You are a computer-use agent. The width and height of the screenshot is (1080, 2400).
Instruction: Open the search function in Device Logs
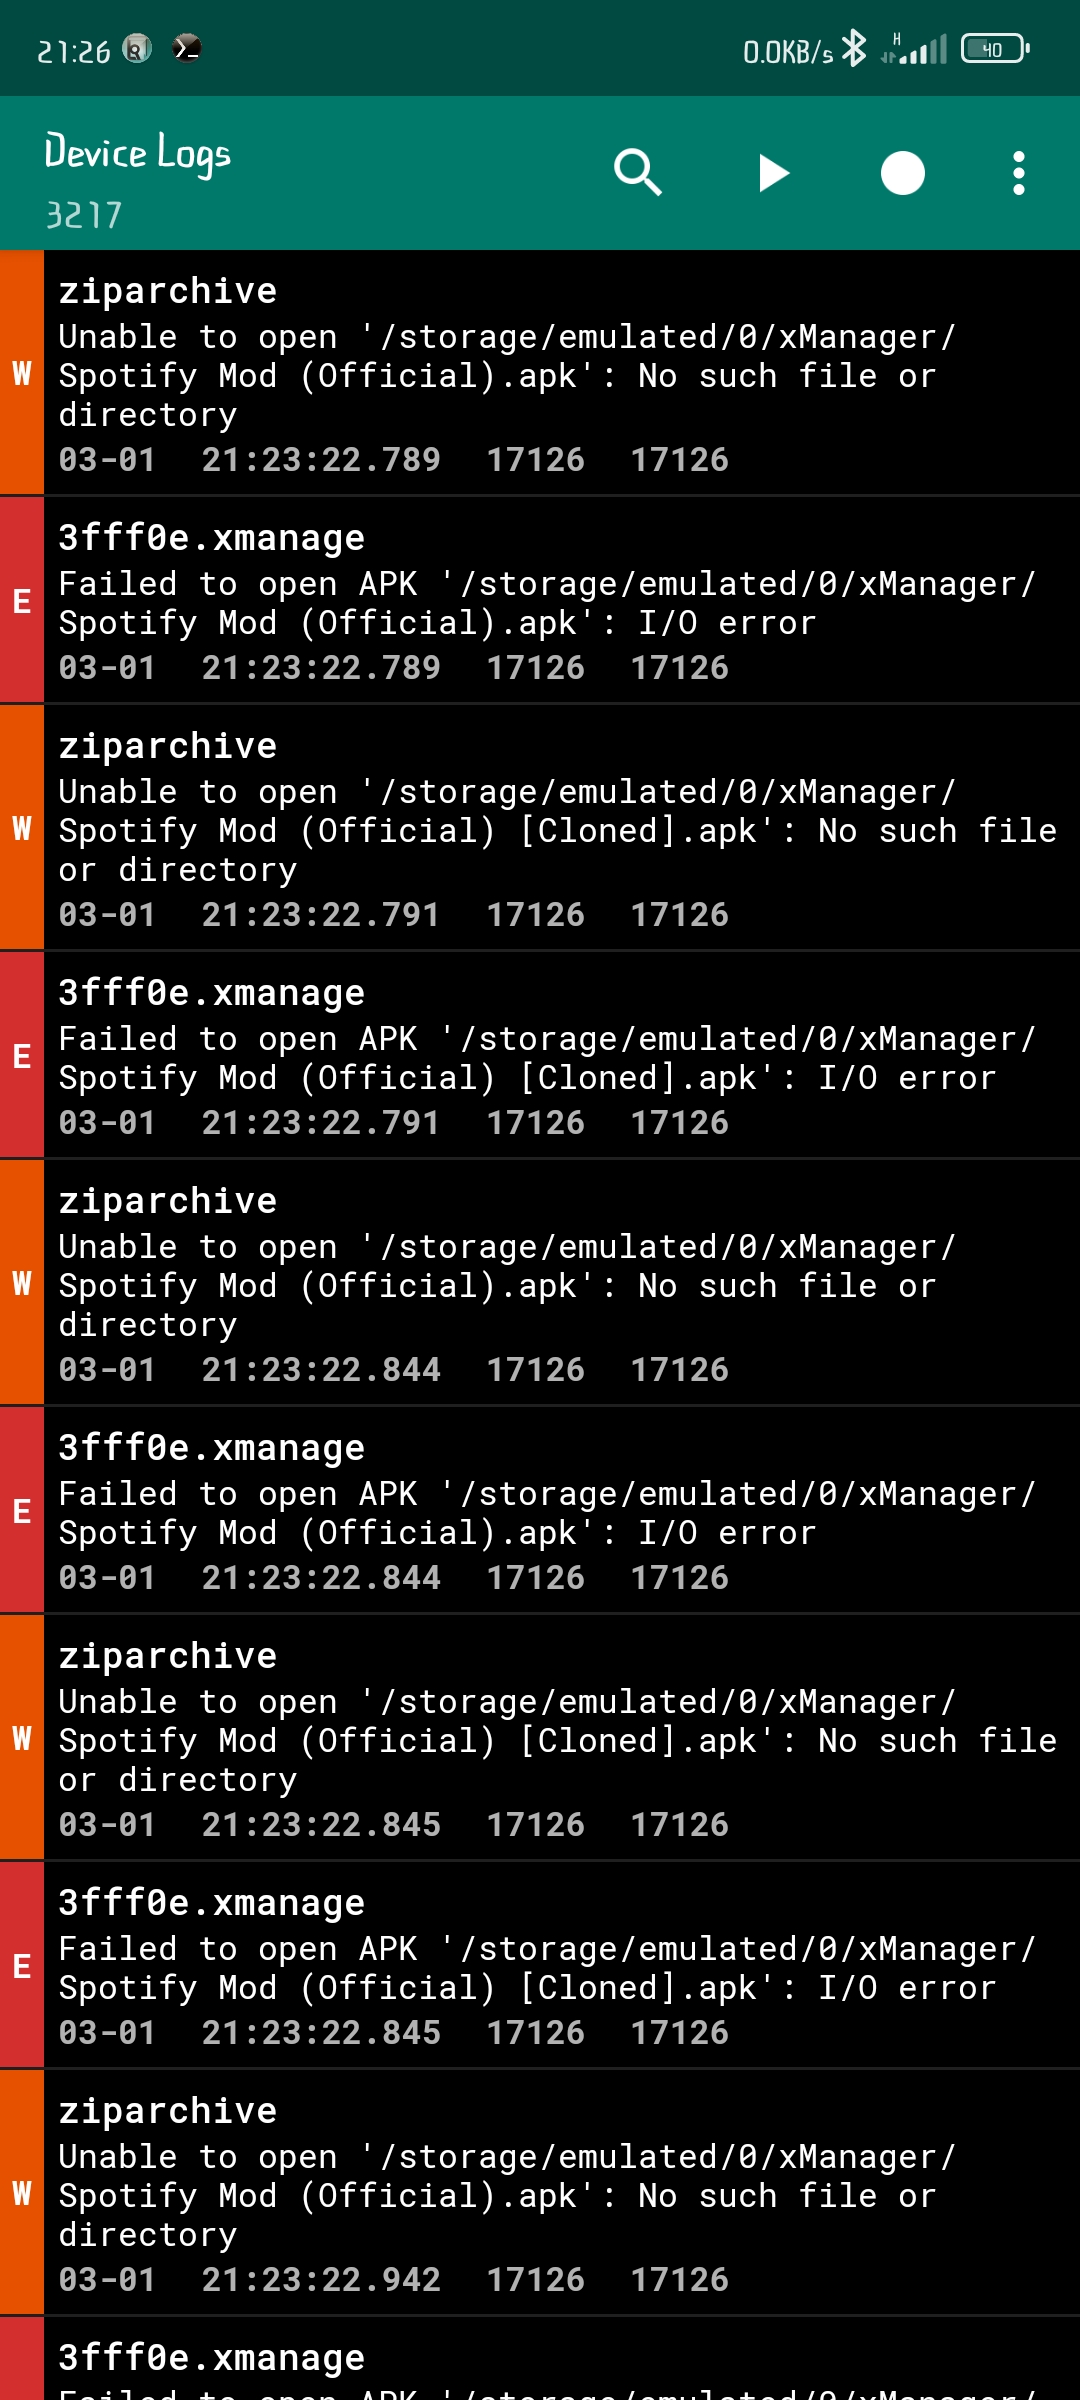638,172
